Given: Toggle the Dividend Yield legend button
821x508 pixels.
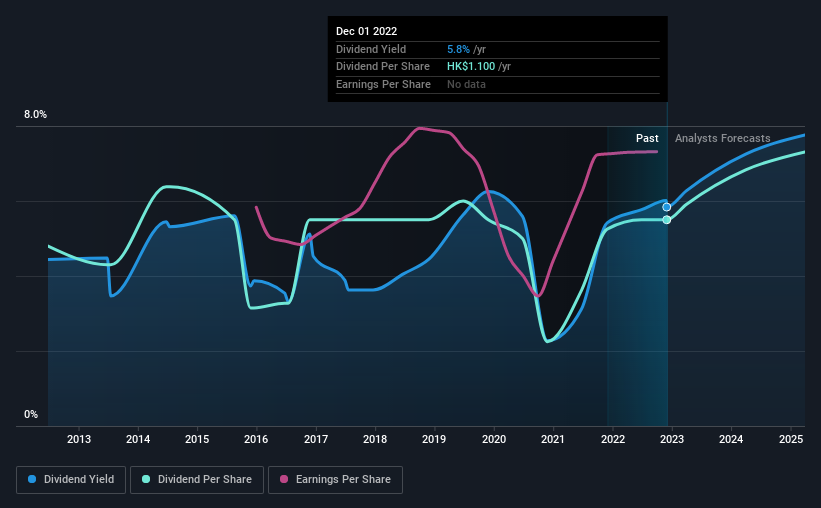Looking at the screenshot, I should click(x=71, y=480).
